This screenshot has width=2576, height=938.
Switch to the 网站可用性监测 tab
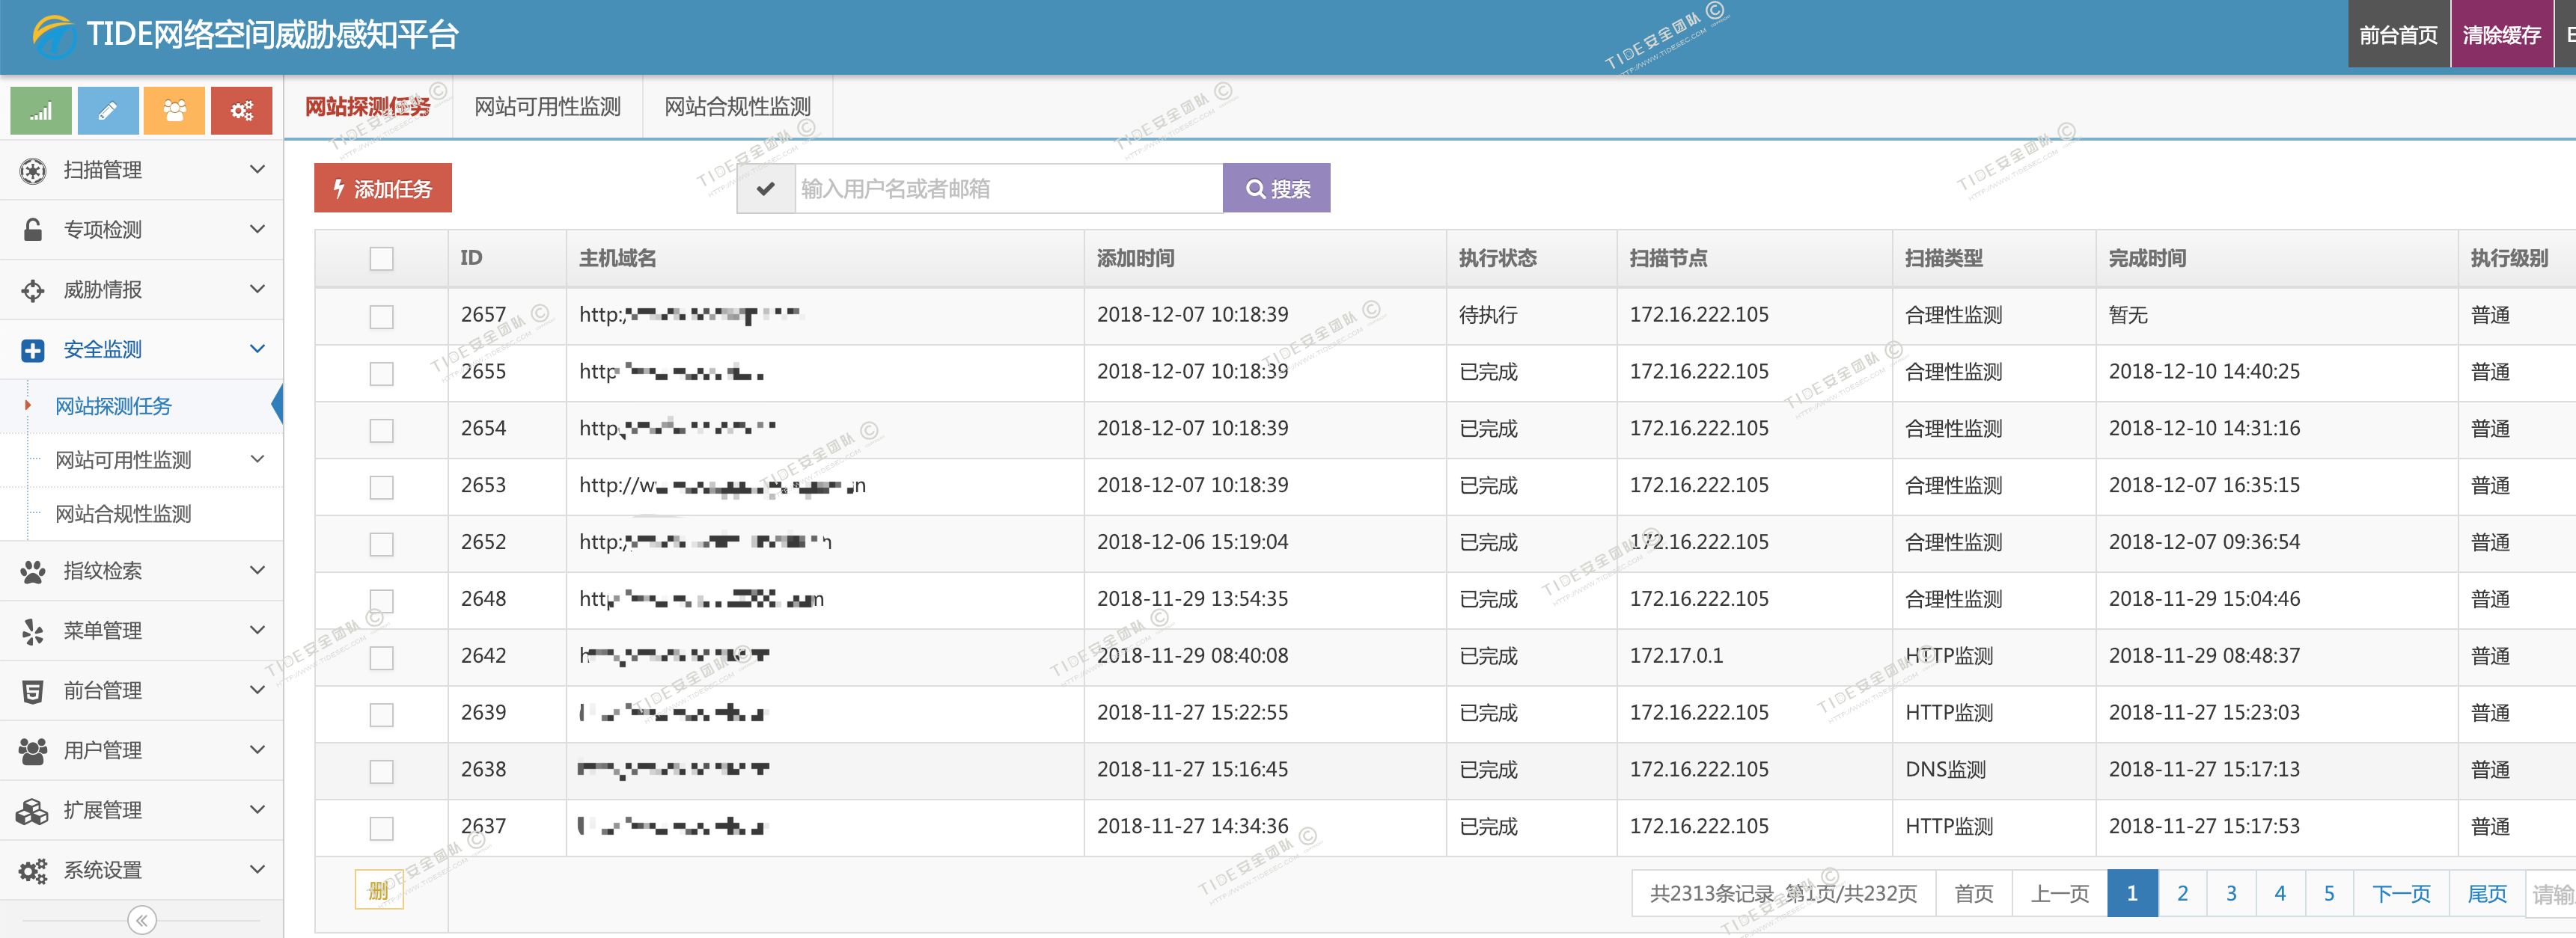tap(547, 107)
